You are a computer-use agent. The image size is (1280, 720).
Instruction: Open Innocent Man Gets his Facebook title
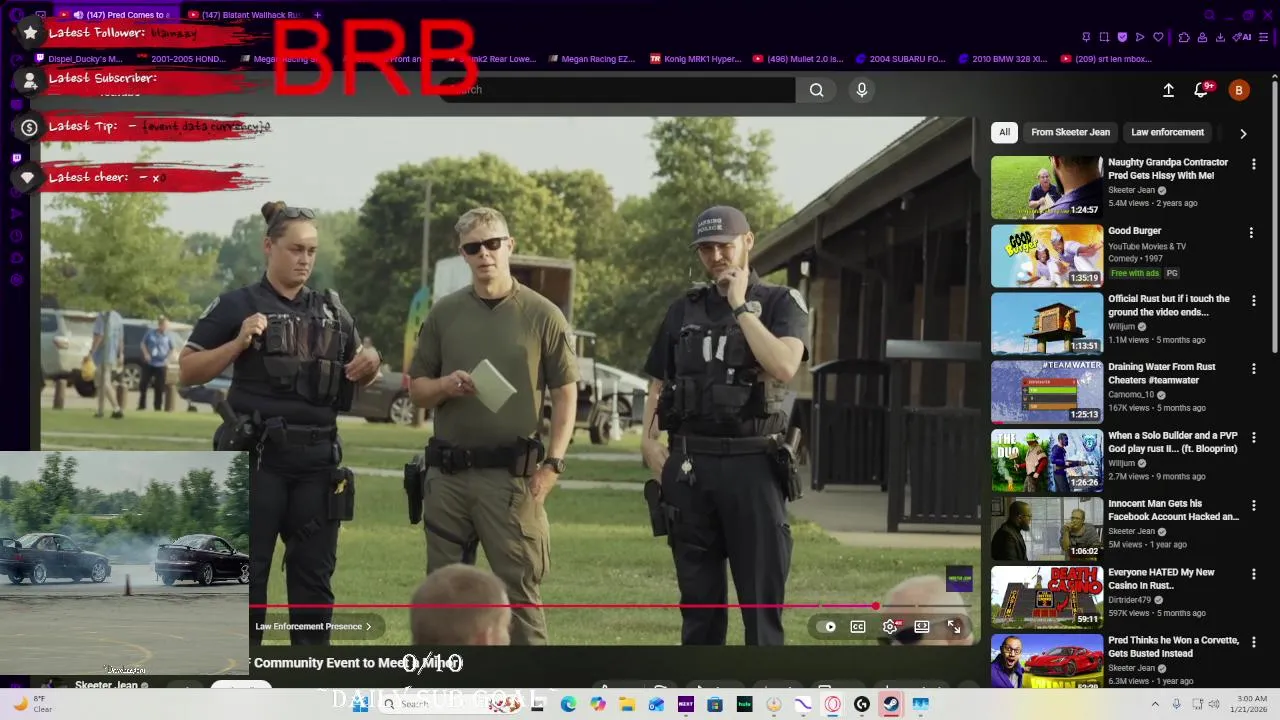click(x=1173, y=510)
